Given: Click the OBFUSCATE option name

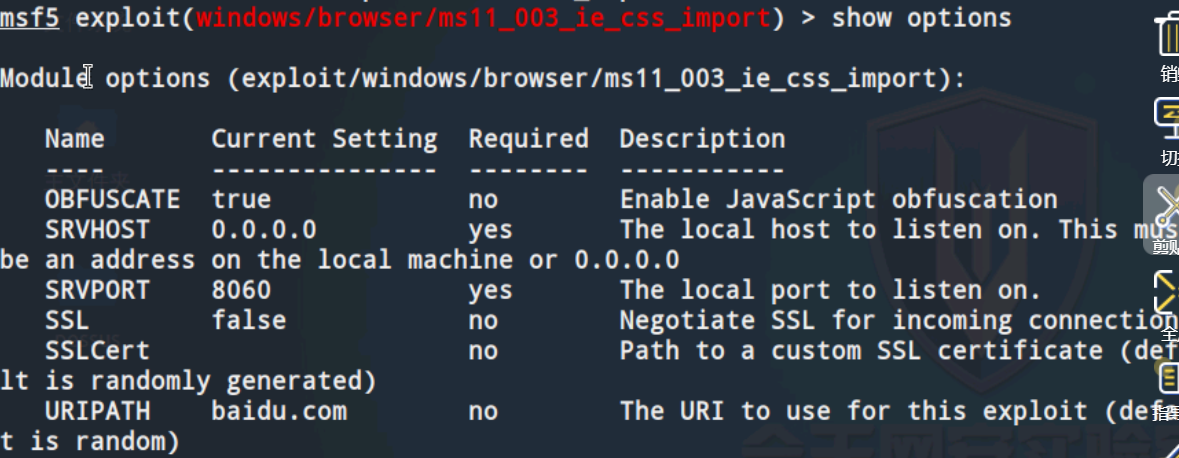Looking at the screenshot, I should [112, 199].
